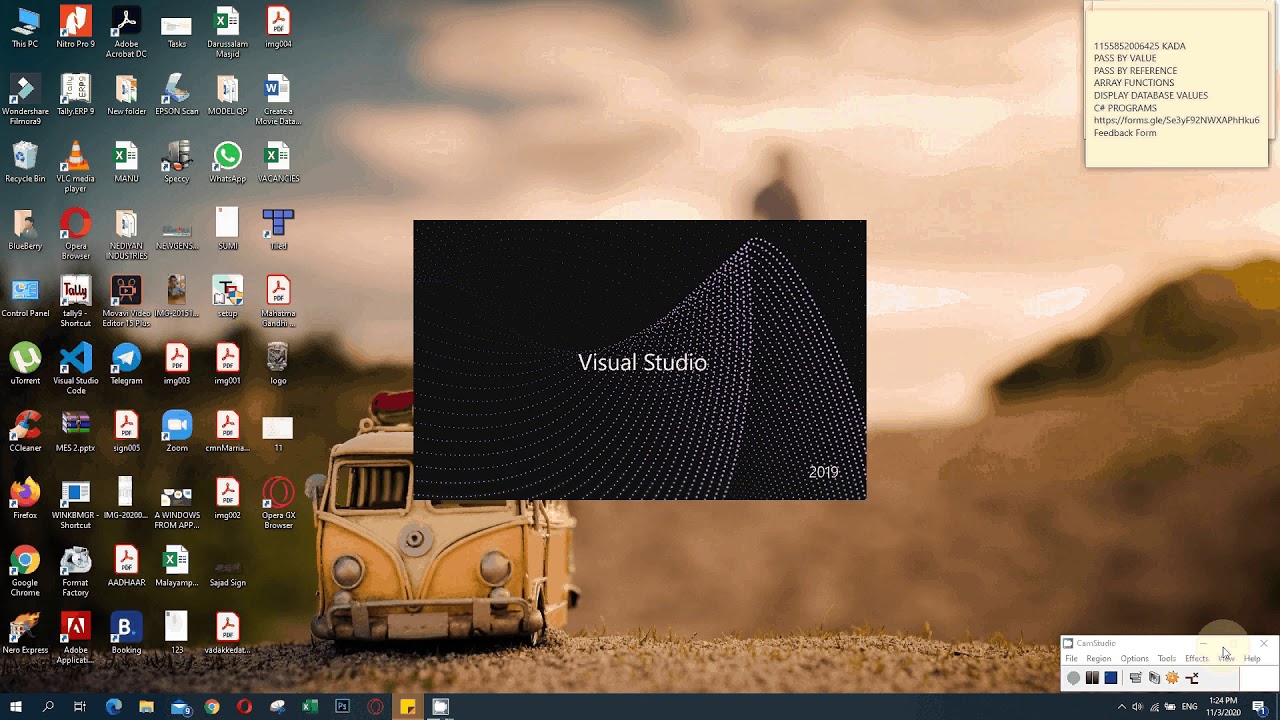1280x720 pixels.
Task: Select the EPSON Scan desktop icon
Action: pyautogui.click(x=177, y=95)
